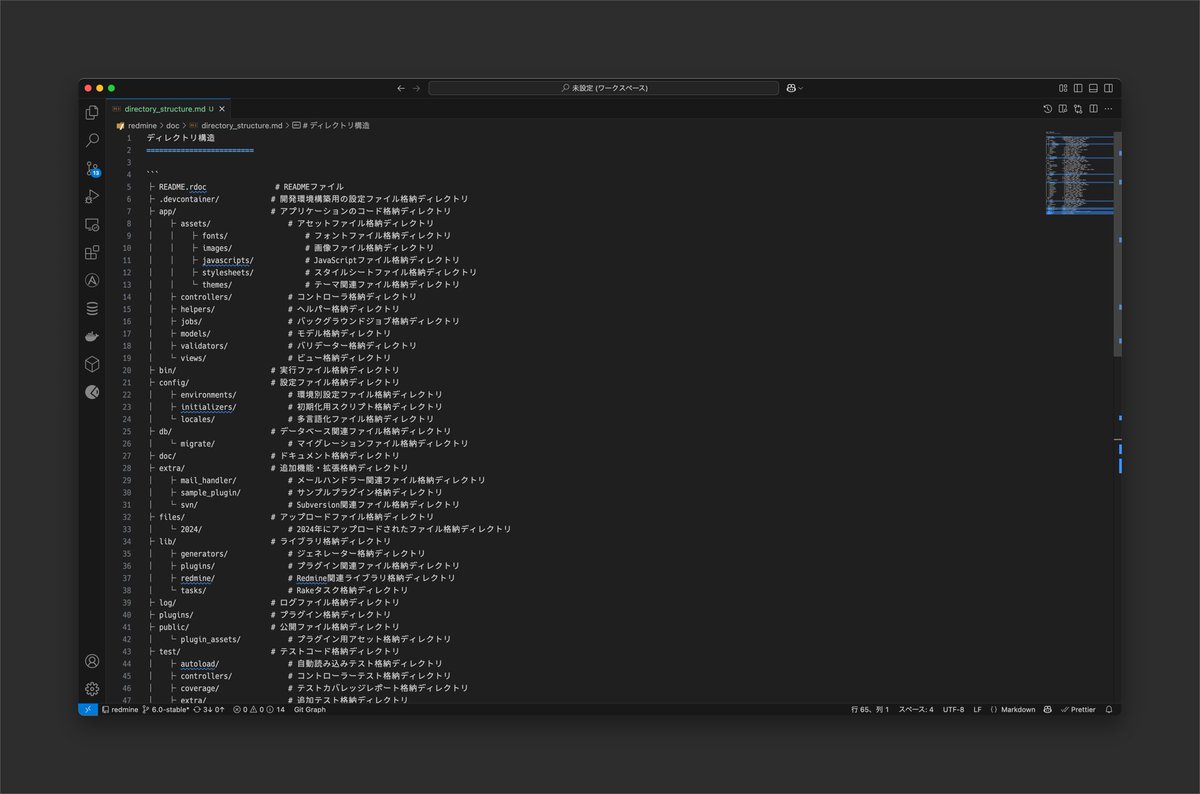Open Prettier status in status bar
Image resolution: width=1200 pixels, height=794 pixels.
pos(1078,709)
